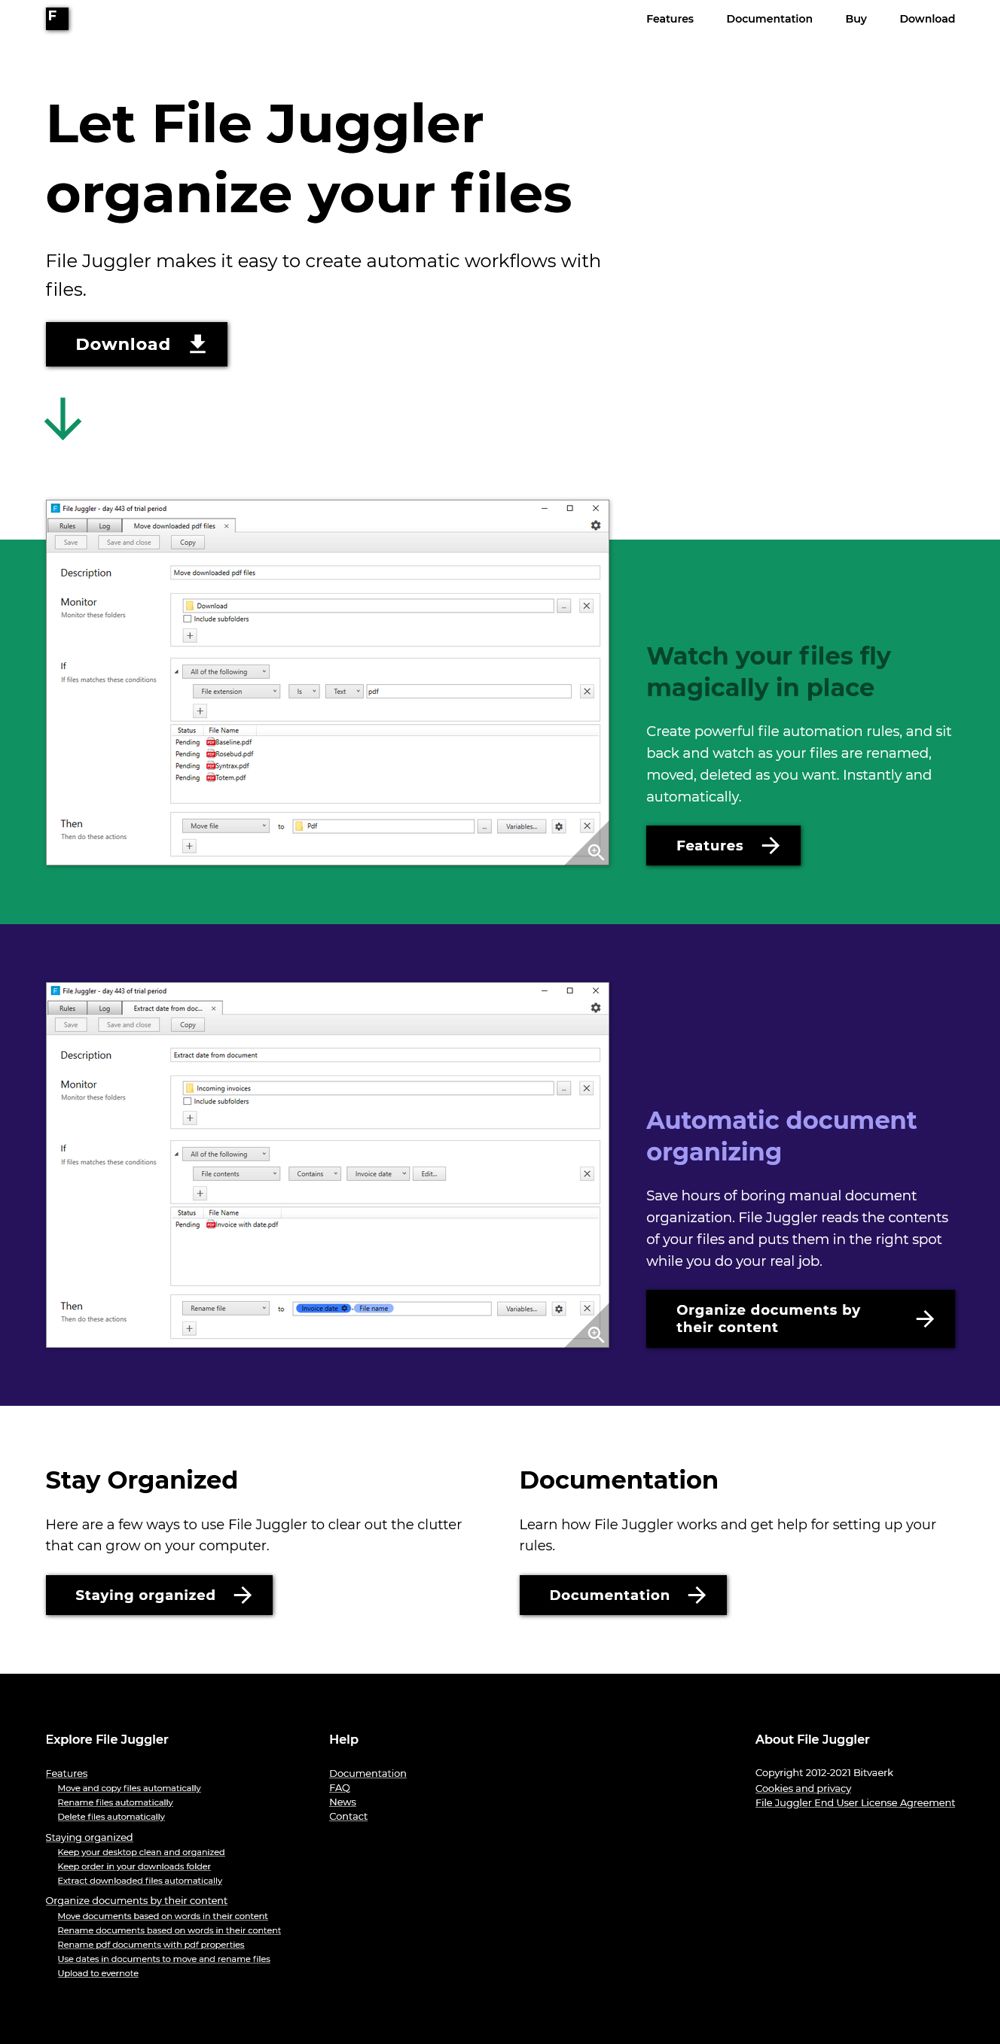The width and height of the screenshot is (1000, 2044).
Task: Open Upload to evernote footer link
Action: (98, 1972)
